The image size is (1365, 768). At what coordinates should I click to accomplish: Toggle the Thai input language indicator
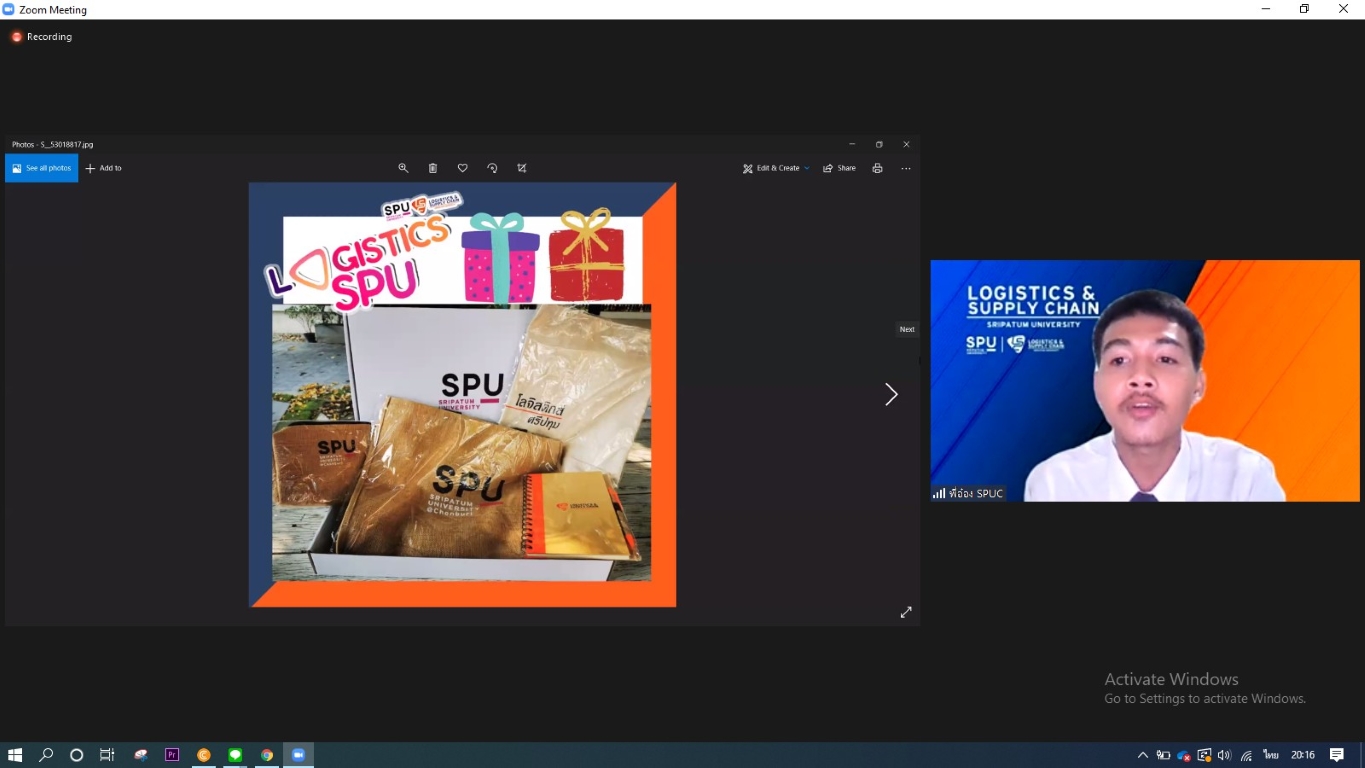click(x=1271, y=755)
